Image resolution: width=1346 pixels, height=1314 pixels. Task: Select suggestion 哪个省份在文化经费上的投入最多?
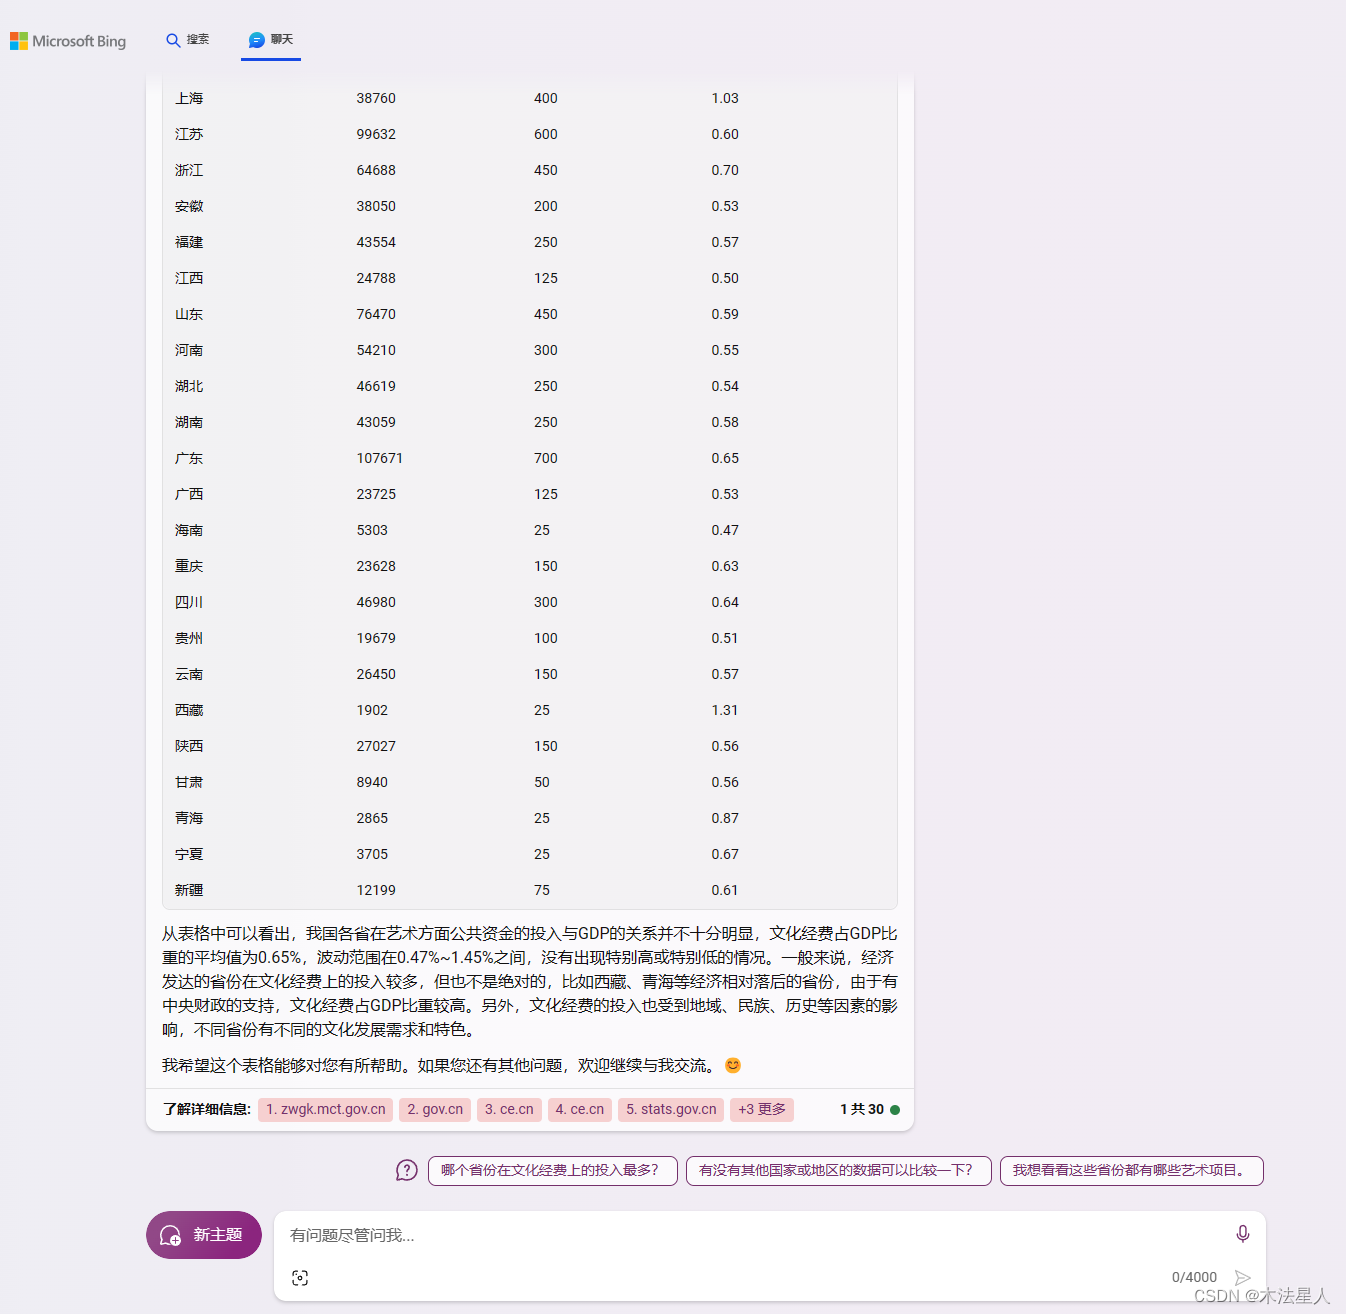(553, 1170)
